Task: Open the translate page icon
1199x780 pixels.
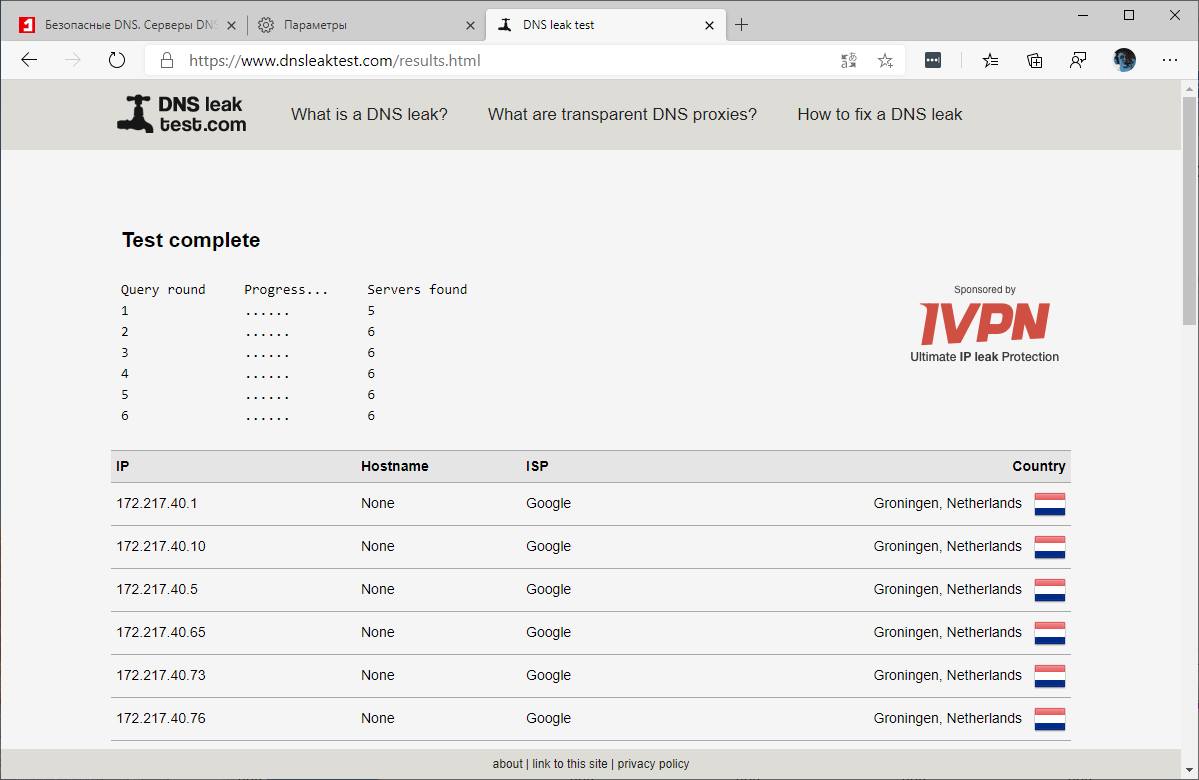Action: tap(849, 60)
